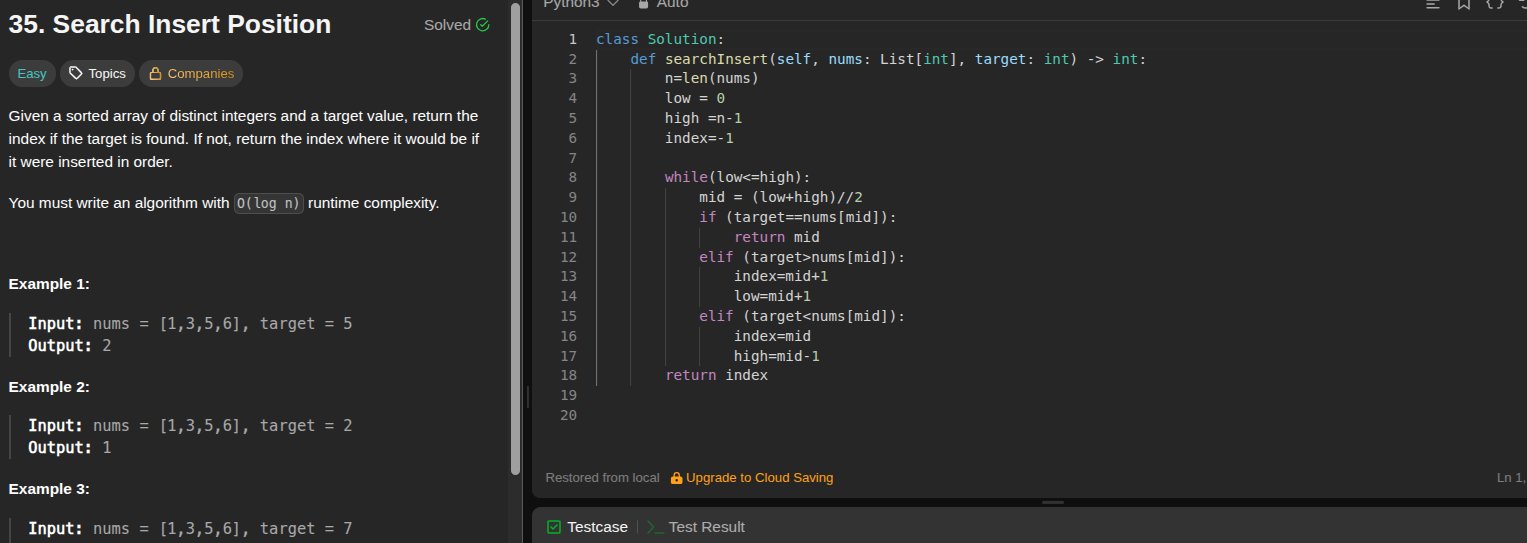Click the green checkbox icon beside Testcase
This screenshot has height=543, width=1527.
point(553,527)
